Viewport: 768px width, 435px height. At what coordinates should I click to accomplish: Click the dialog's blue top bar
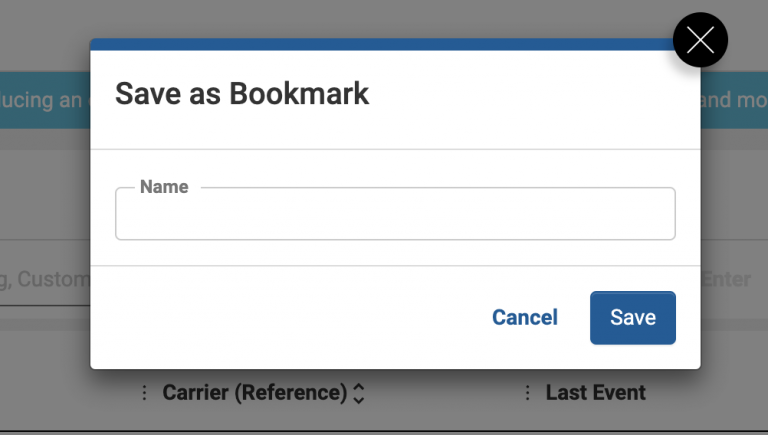coord(382,44)
